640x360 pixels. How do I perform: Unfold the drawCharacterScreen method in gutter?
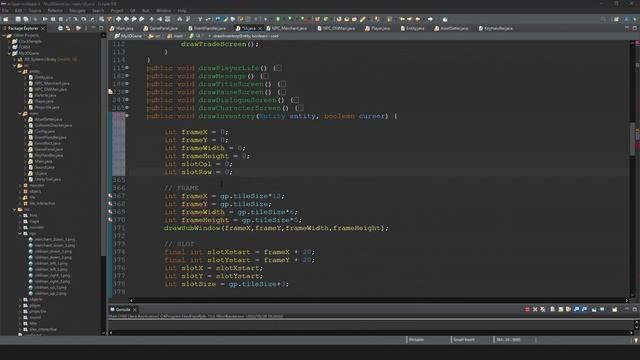127,107
